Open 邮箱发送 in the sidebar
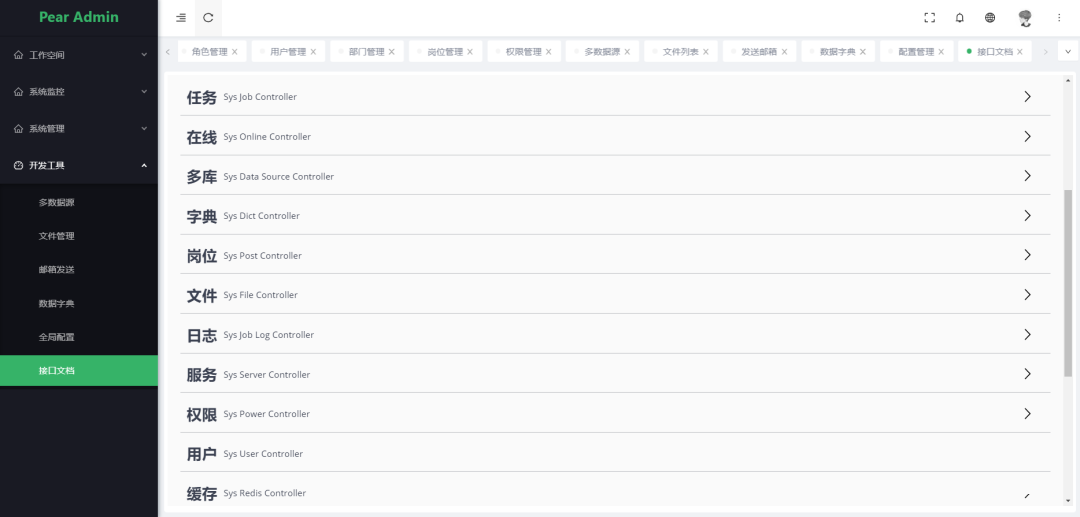 [x=79, y=270]
